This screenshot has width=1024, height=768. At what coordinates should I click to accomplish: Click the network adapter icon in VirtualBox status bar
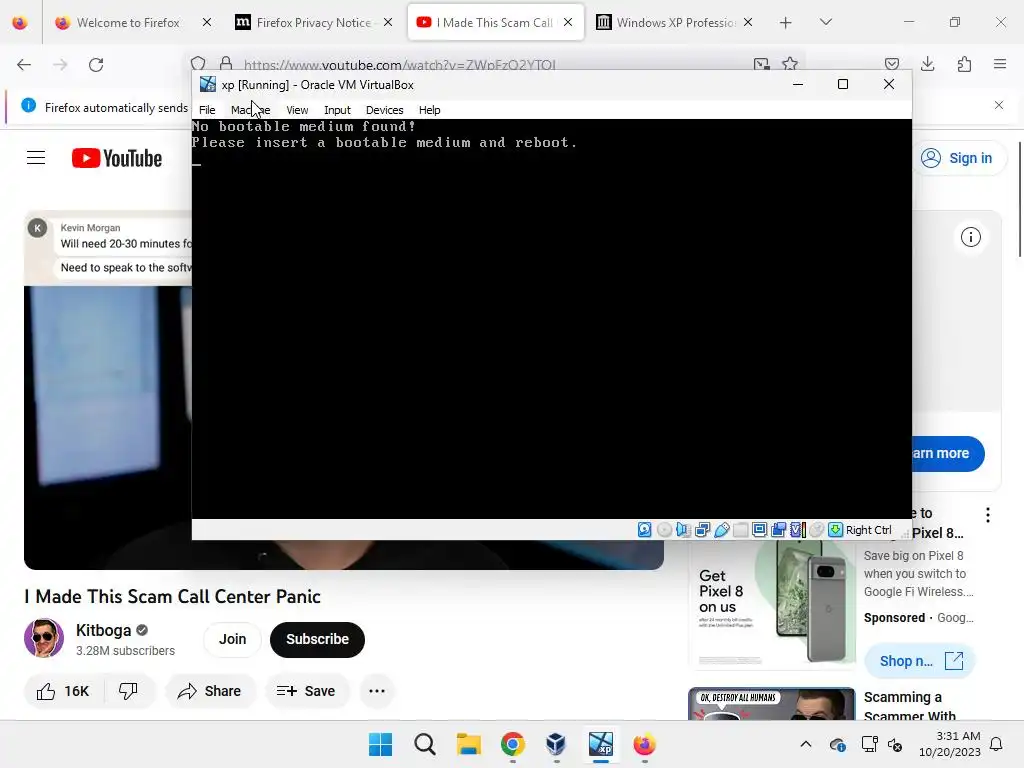[x=703, y=530]
